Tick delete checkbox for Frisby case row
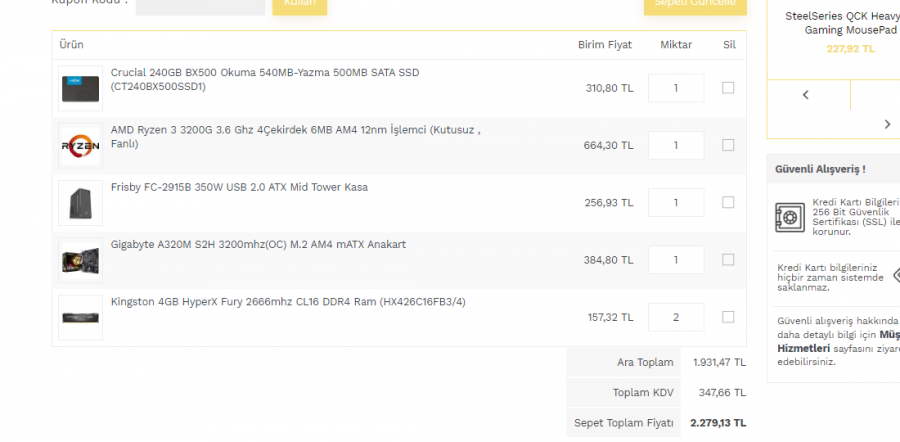Viewport: 900px width, 442px height. pos(728,202)
